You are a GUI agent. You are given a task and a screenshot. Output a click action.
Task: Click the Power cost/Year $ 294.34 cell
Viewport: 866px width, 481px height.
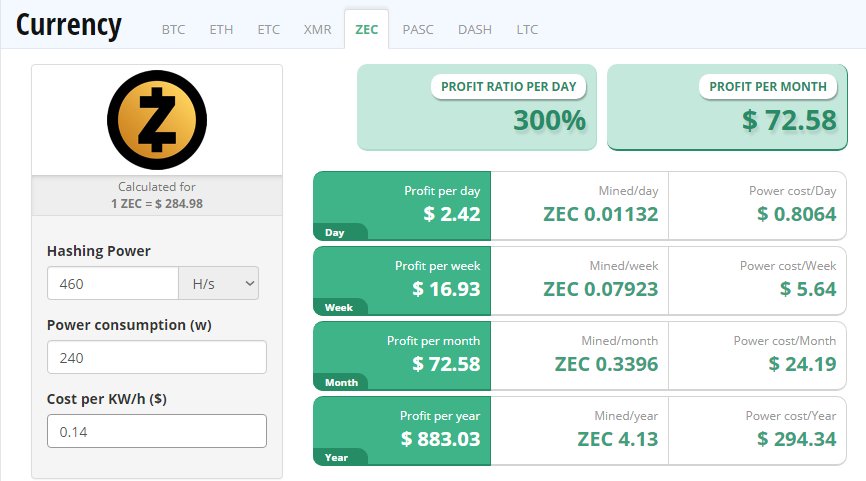[757, 431]
